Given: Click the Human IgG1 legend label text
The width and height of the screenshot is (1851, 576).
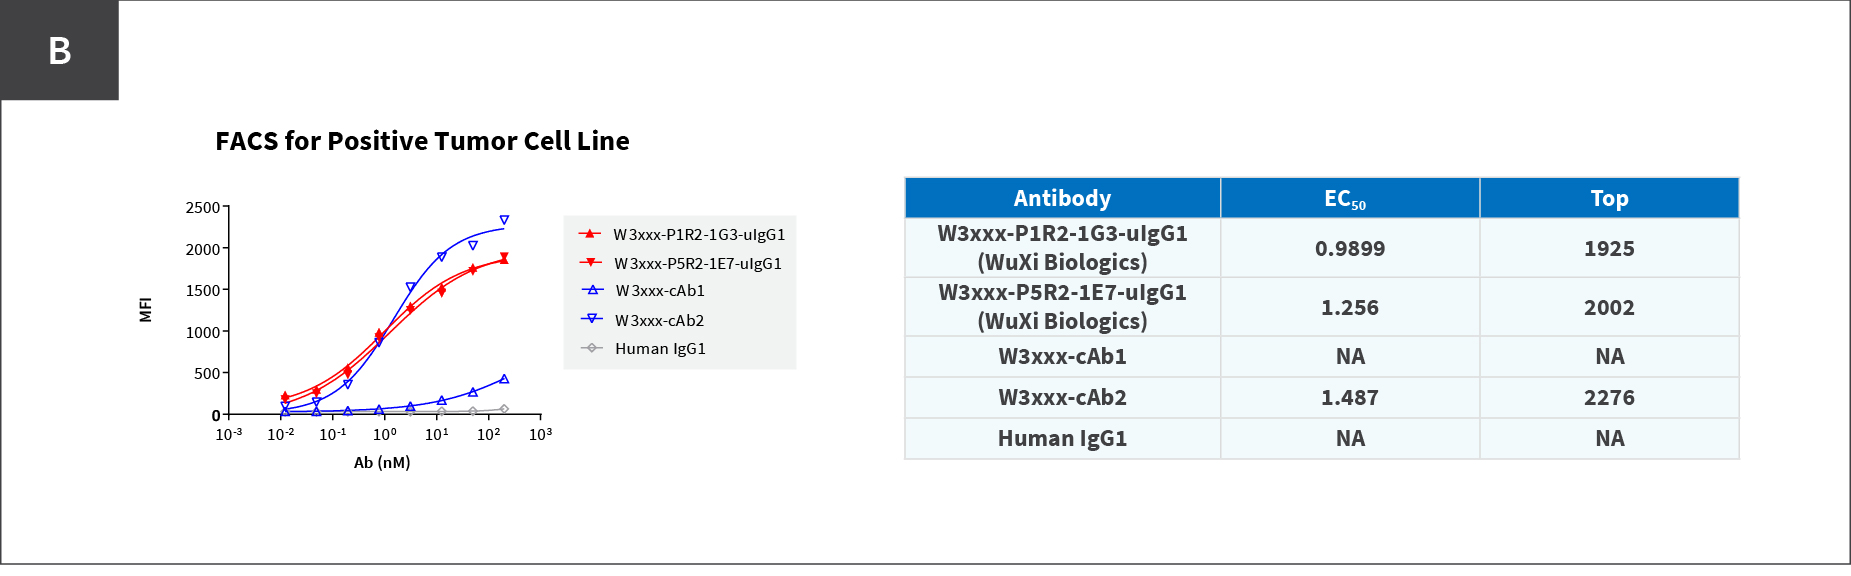Looking at the screenshot, I should pyautogui.click(x=660, y=348).
